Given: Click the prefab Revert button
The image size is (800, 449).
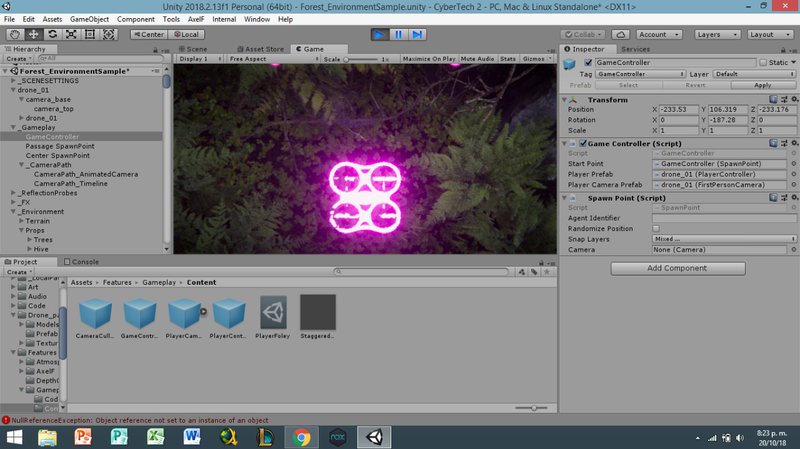Looking at the screenshot, I should [x=695, y=85].
